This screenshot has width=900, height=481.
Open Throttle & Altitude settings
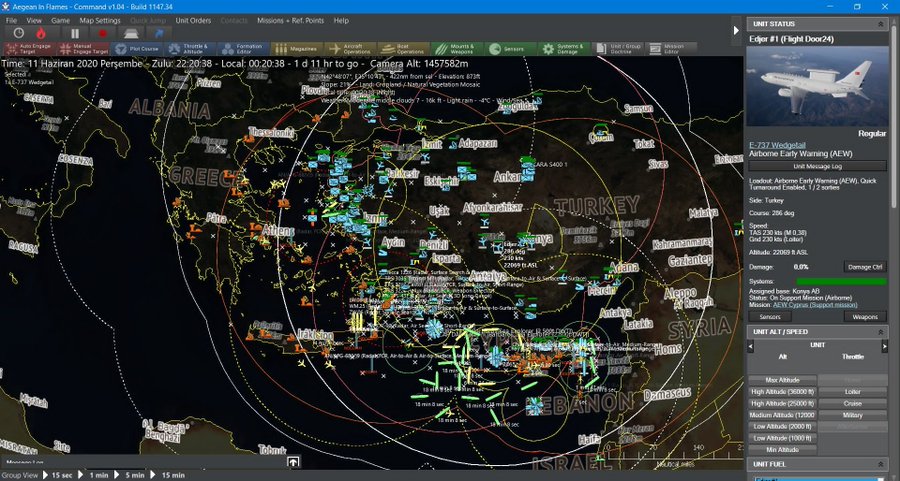(x=188, y=48)
